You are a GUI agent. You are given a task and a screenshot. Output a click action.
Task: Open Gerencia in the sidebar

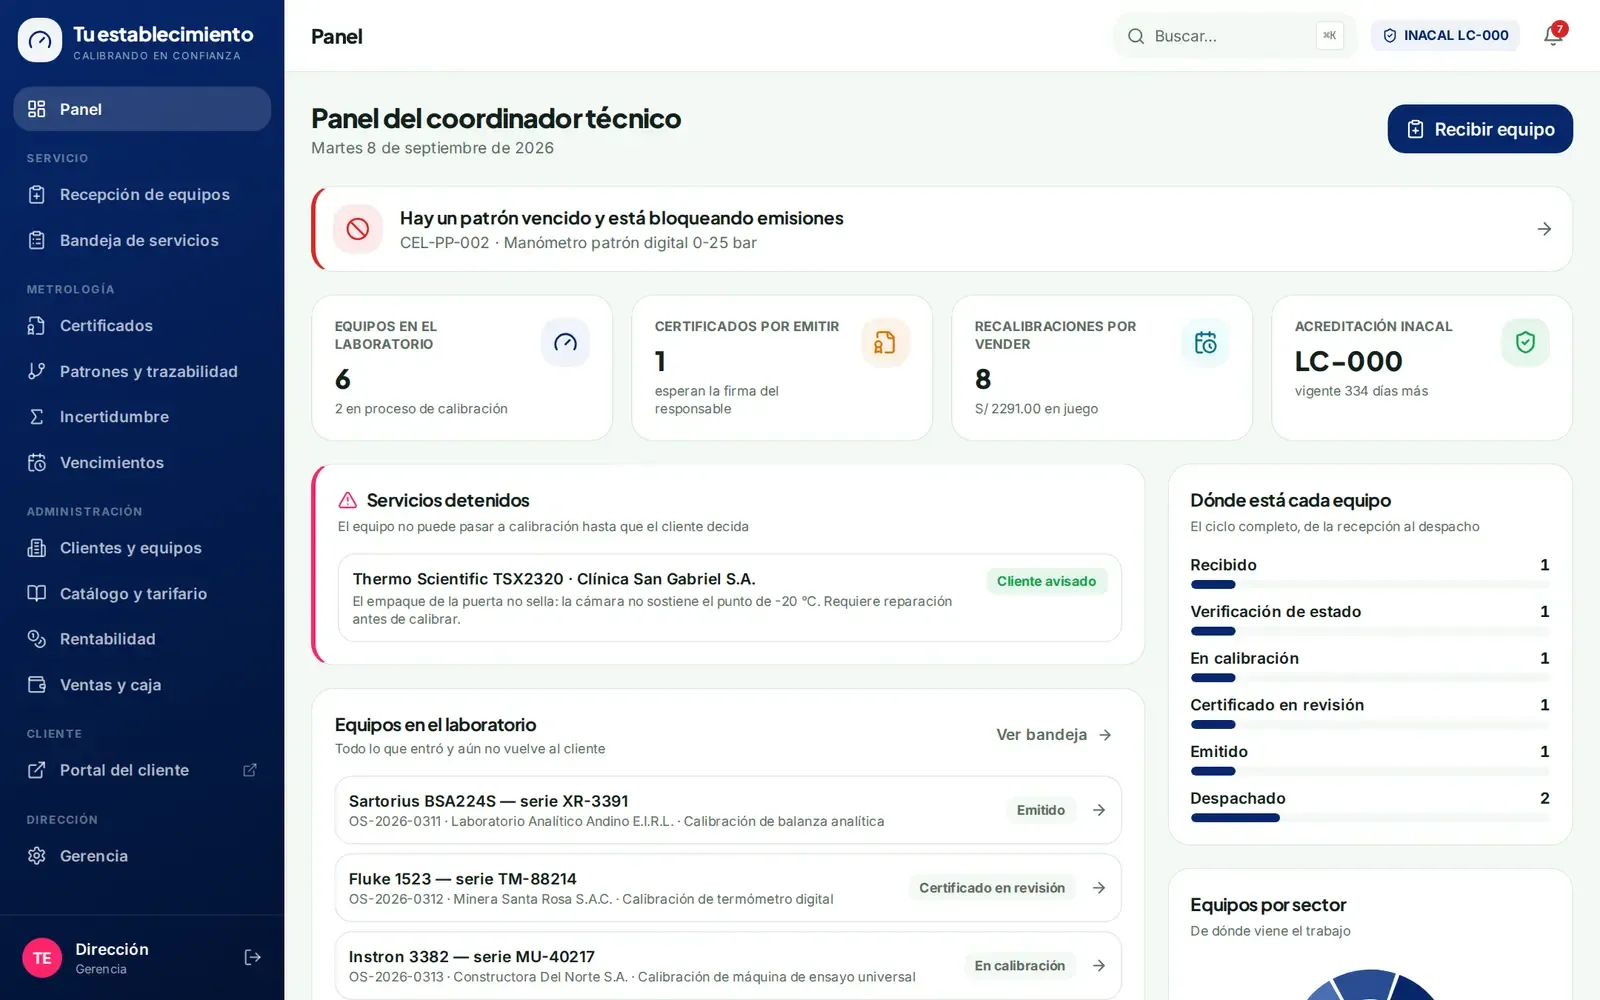point(142,856)
